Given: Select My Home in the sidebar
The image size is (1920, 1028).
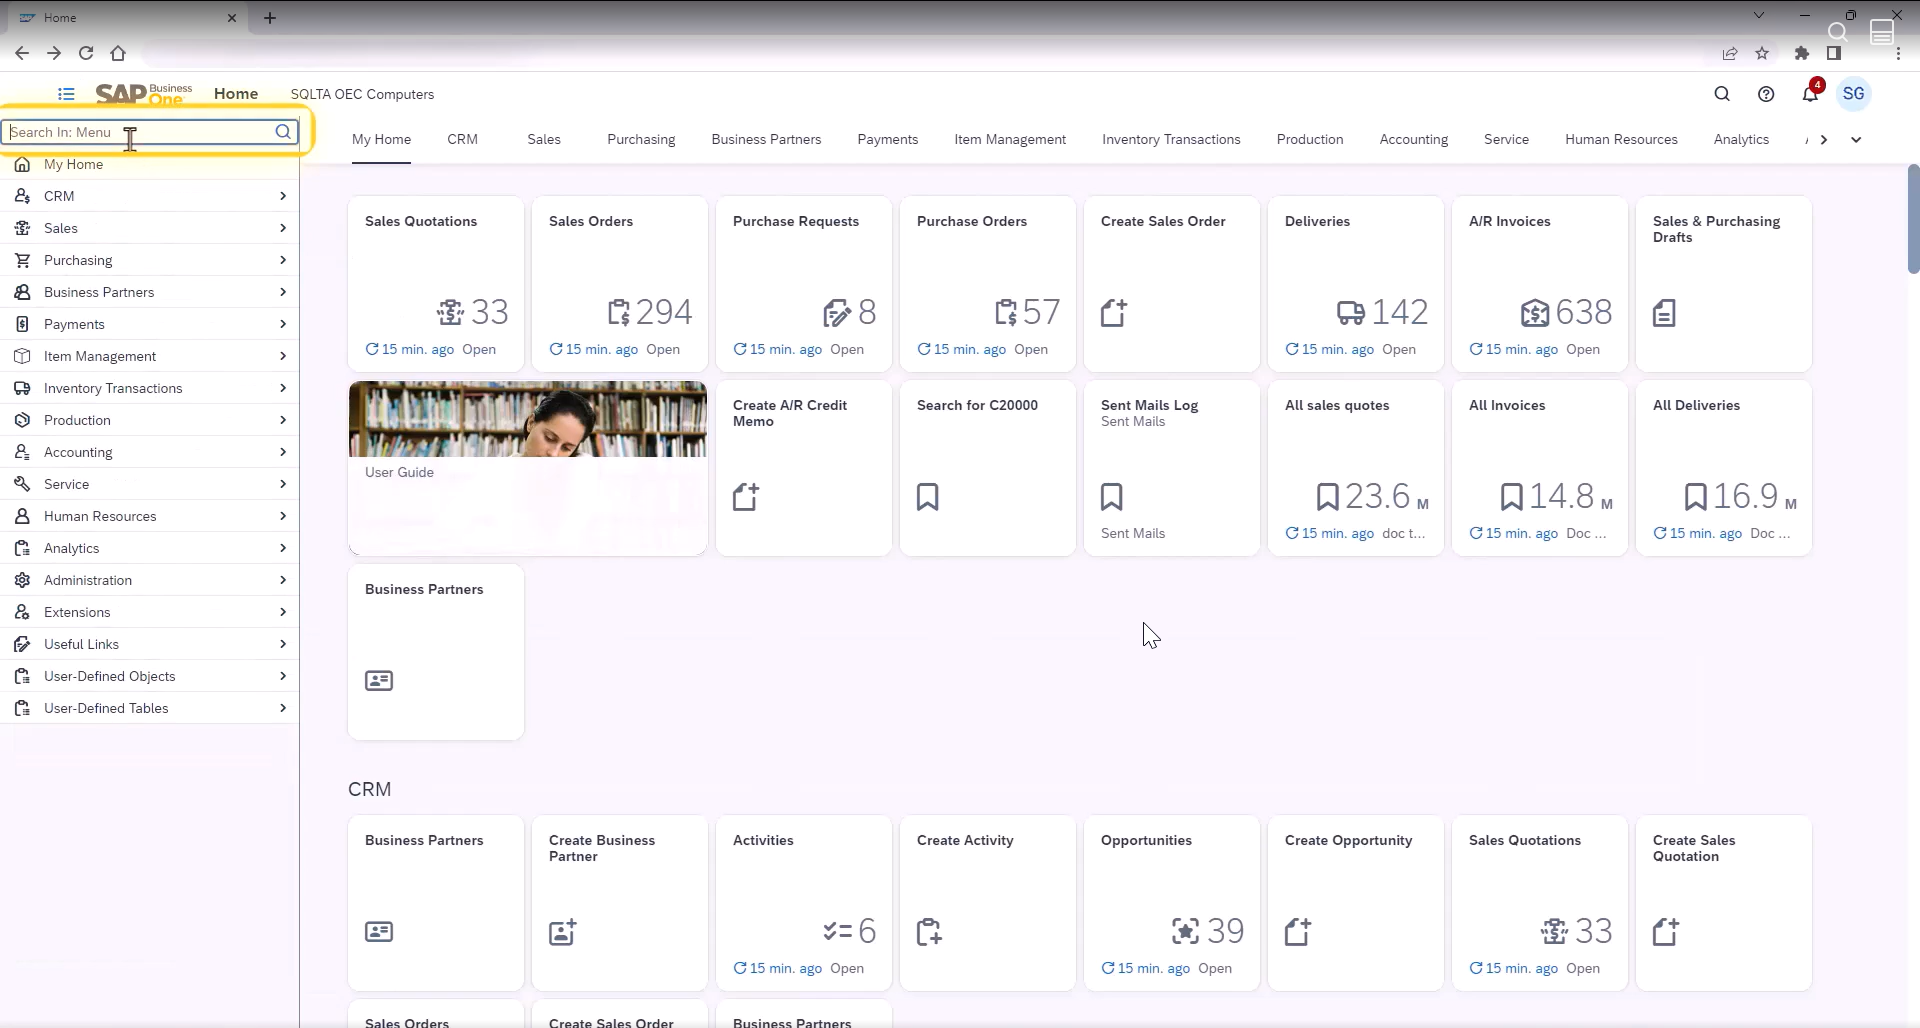Looking at the screenshot, I should pos(150,164).
